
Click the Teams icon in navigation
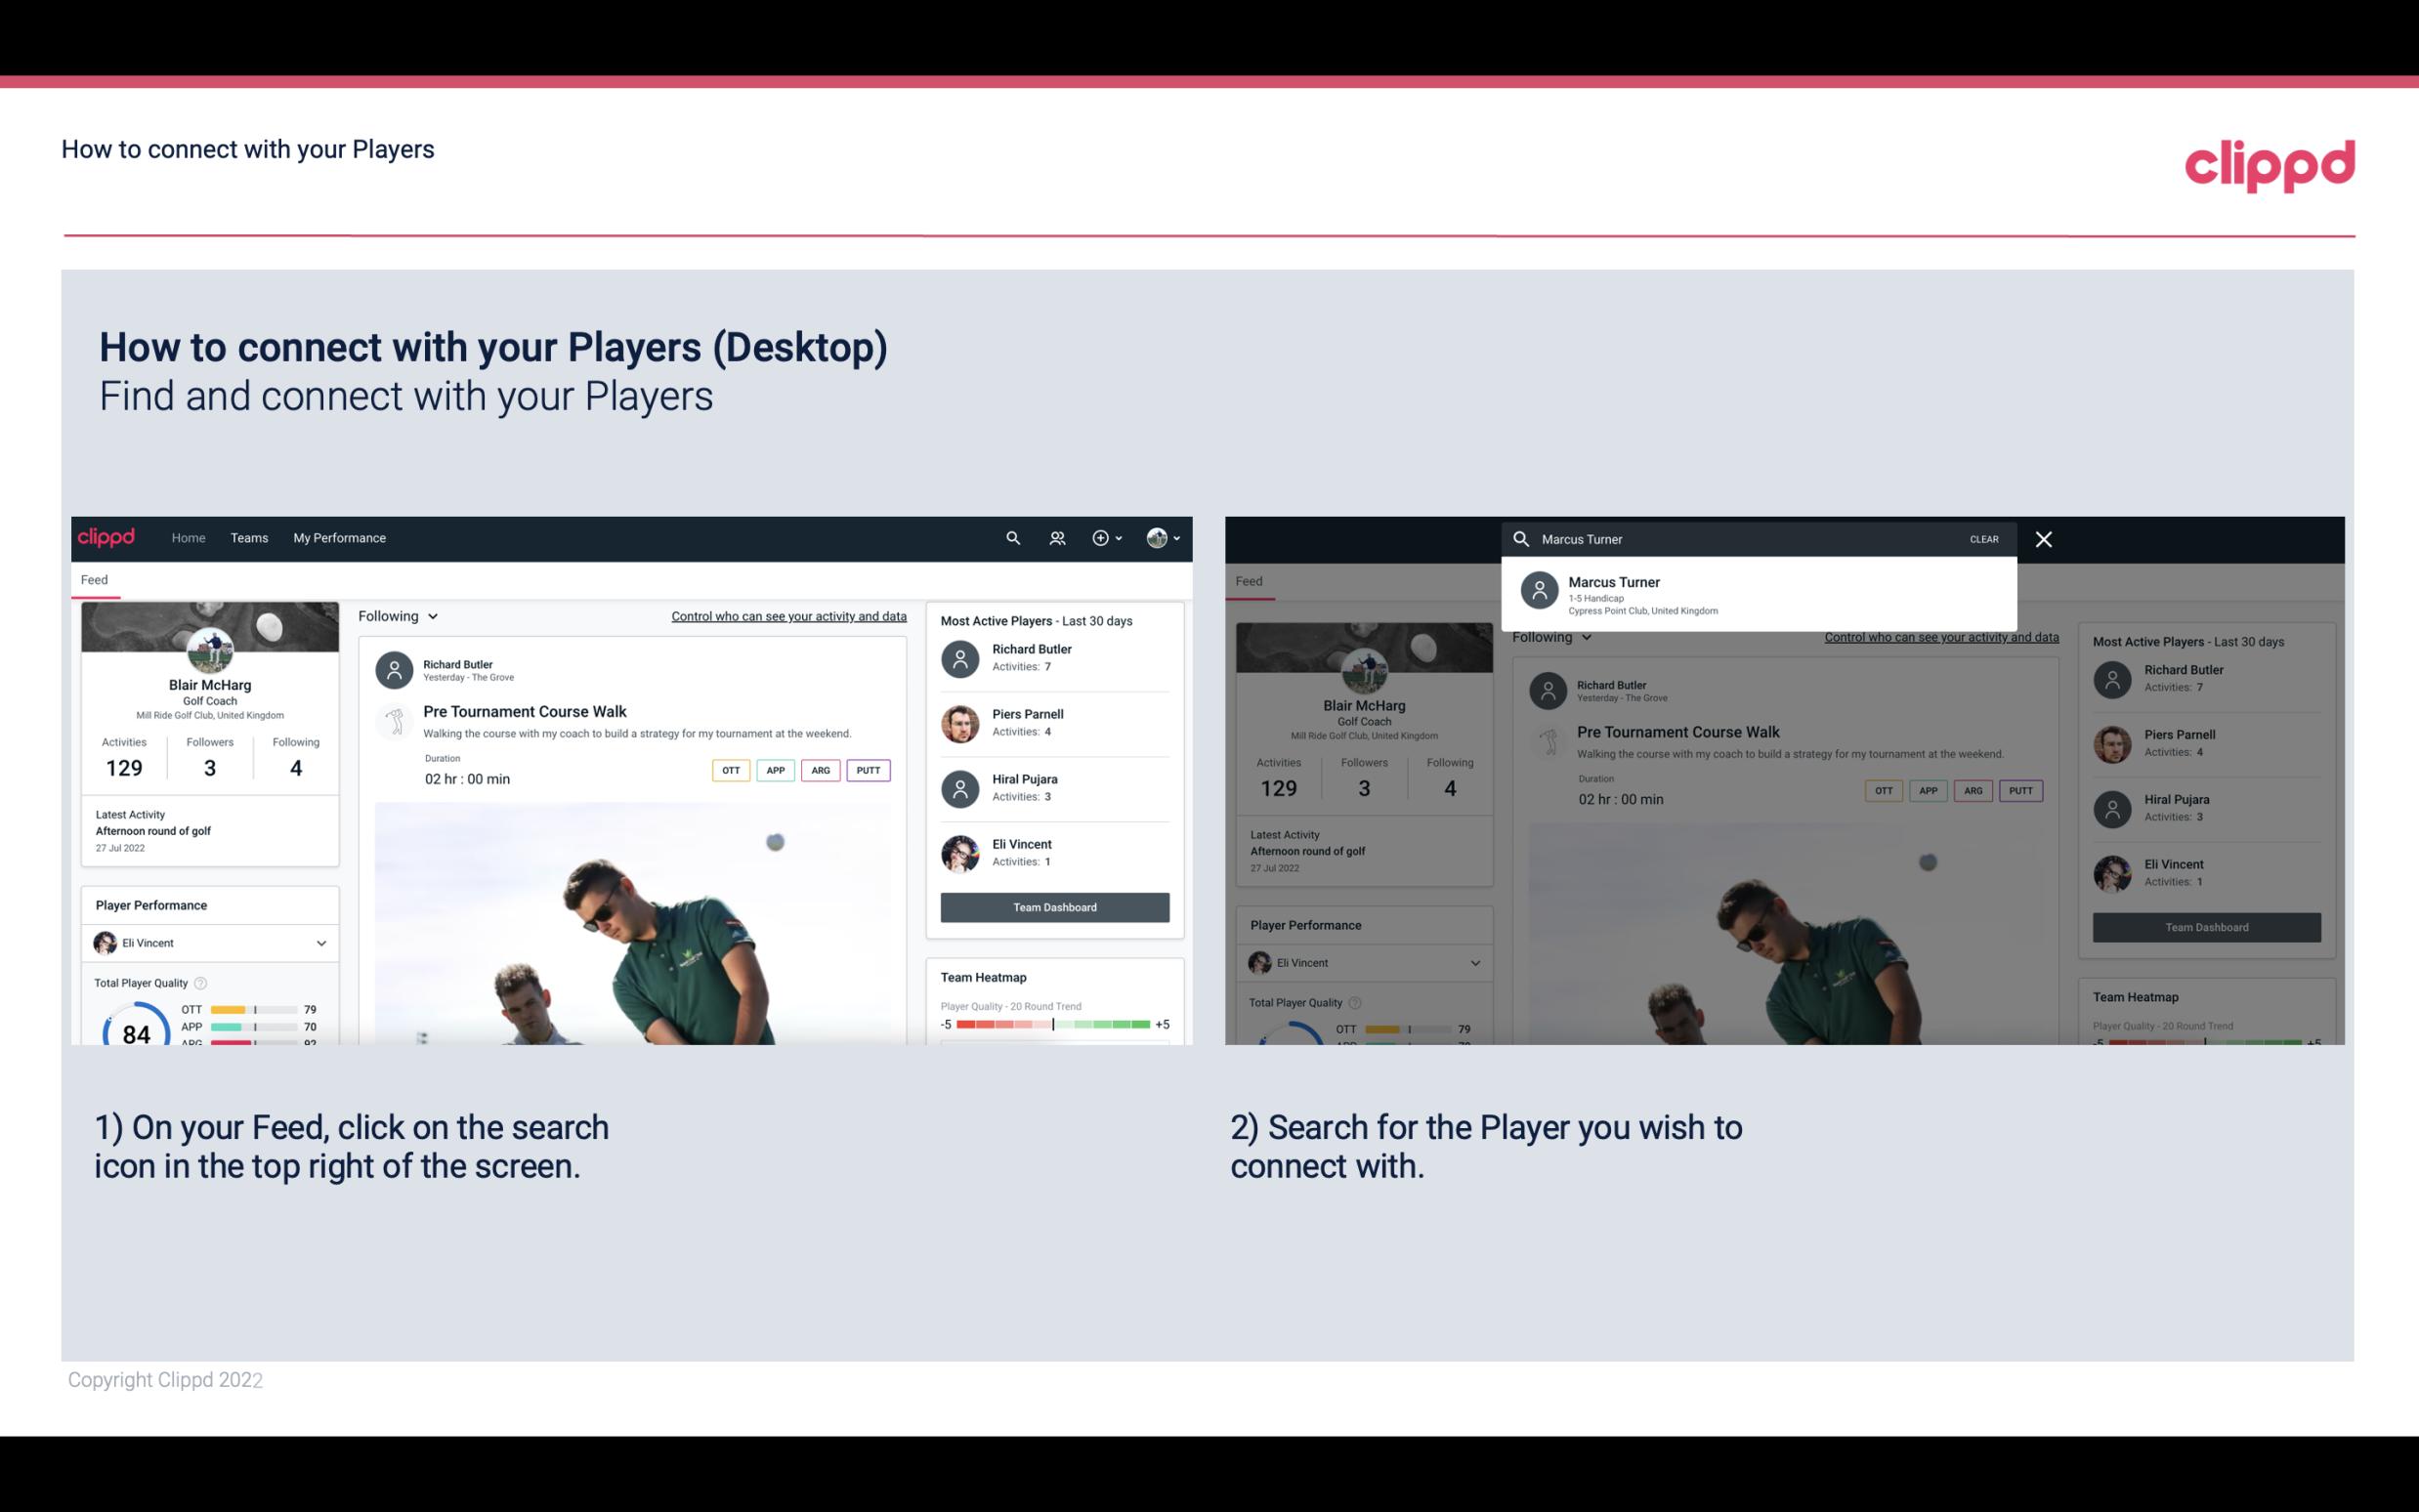coord(247,538)
